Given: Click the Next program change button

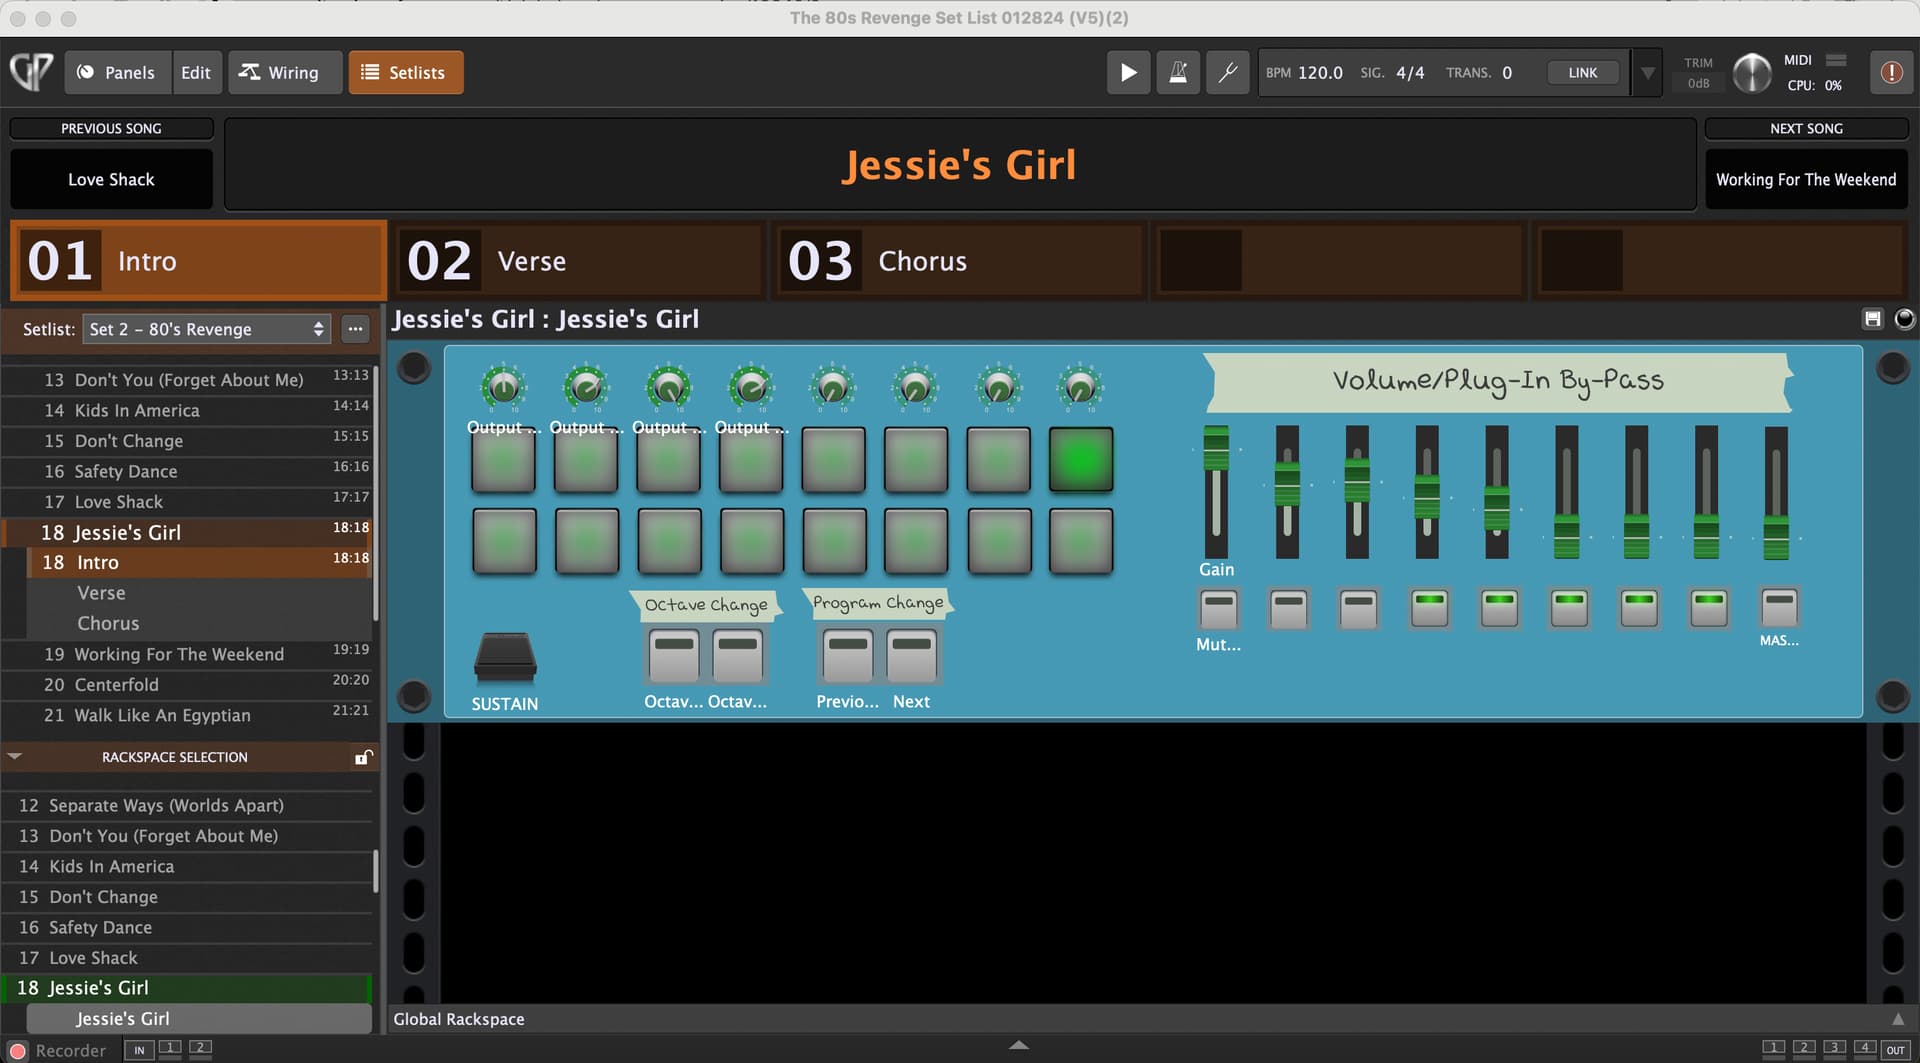Looking at the screenshot, I should (911, 654).
